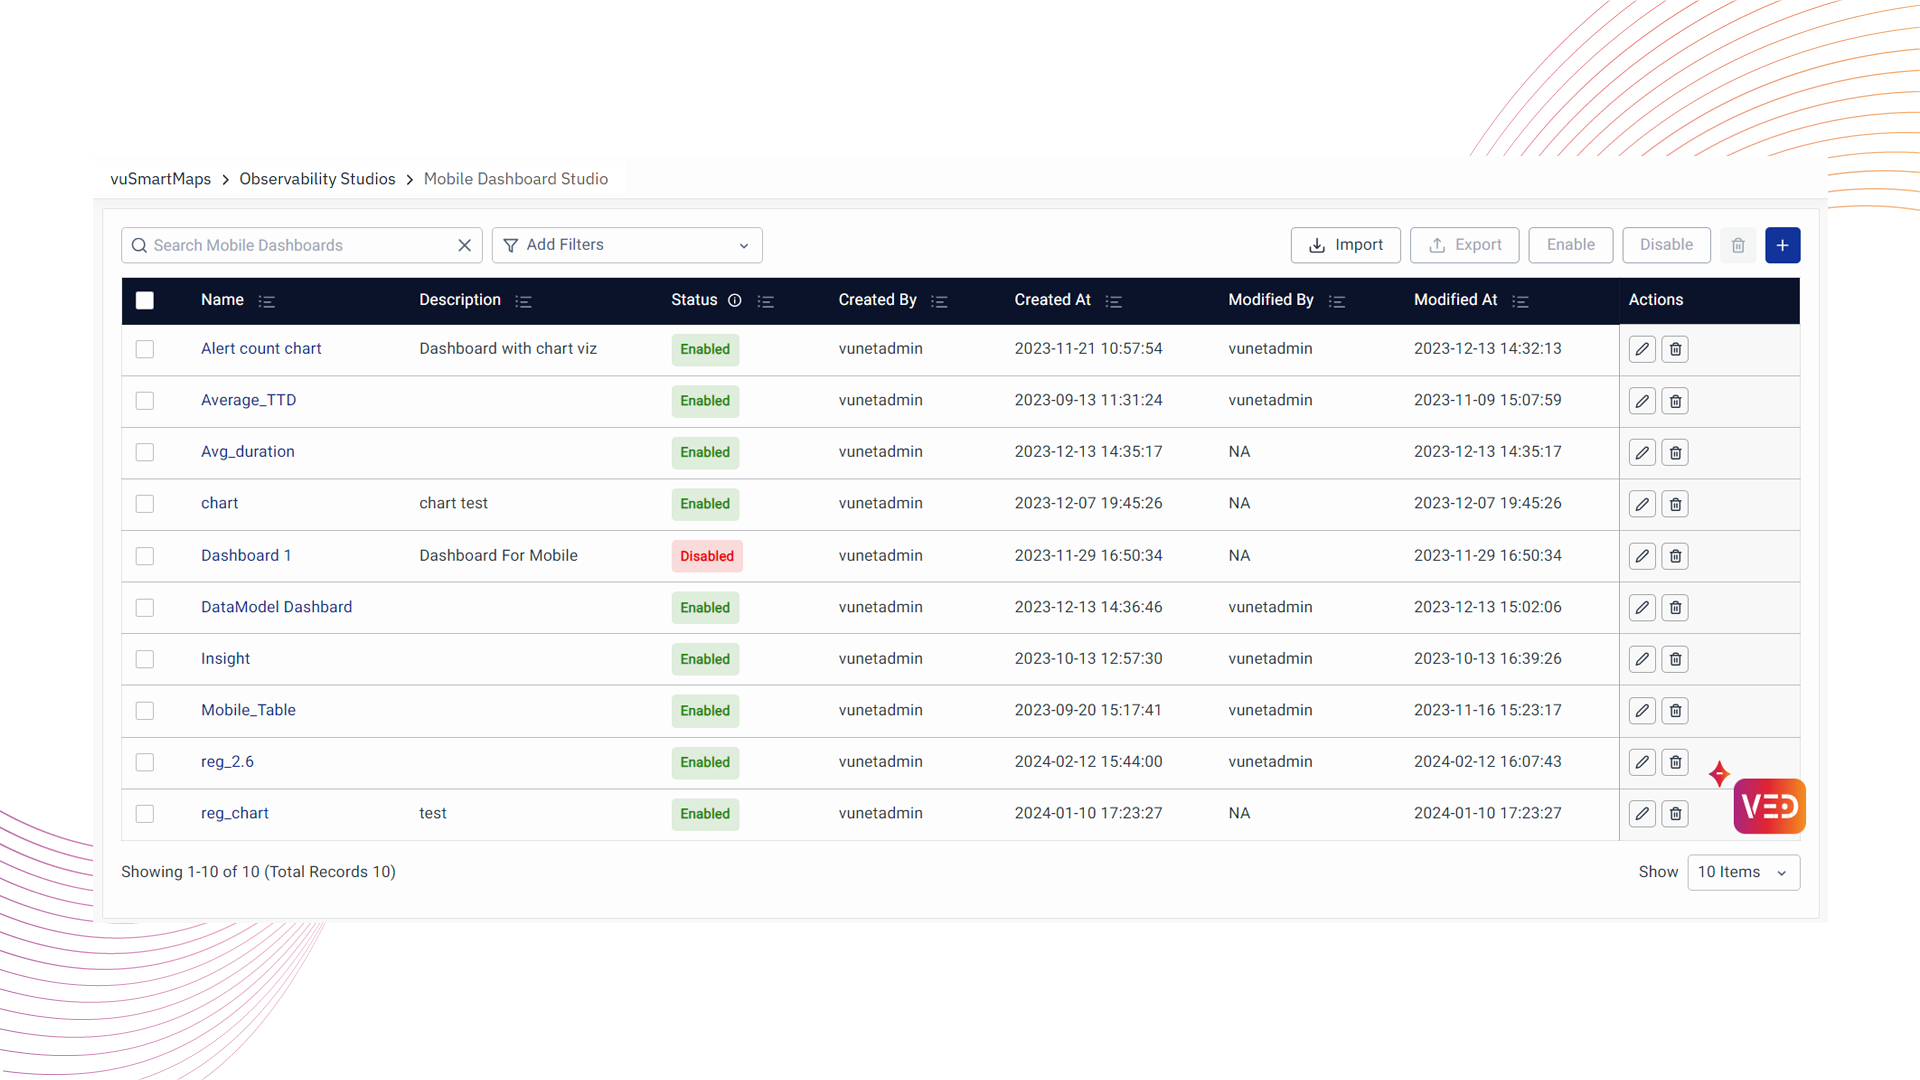Edit the Dashboard 1 entry
Image resolution: width=1920 pixels, height=1080 pixels.
point(1642,556)
